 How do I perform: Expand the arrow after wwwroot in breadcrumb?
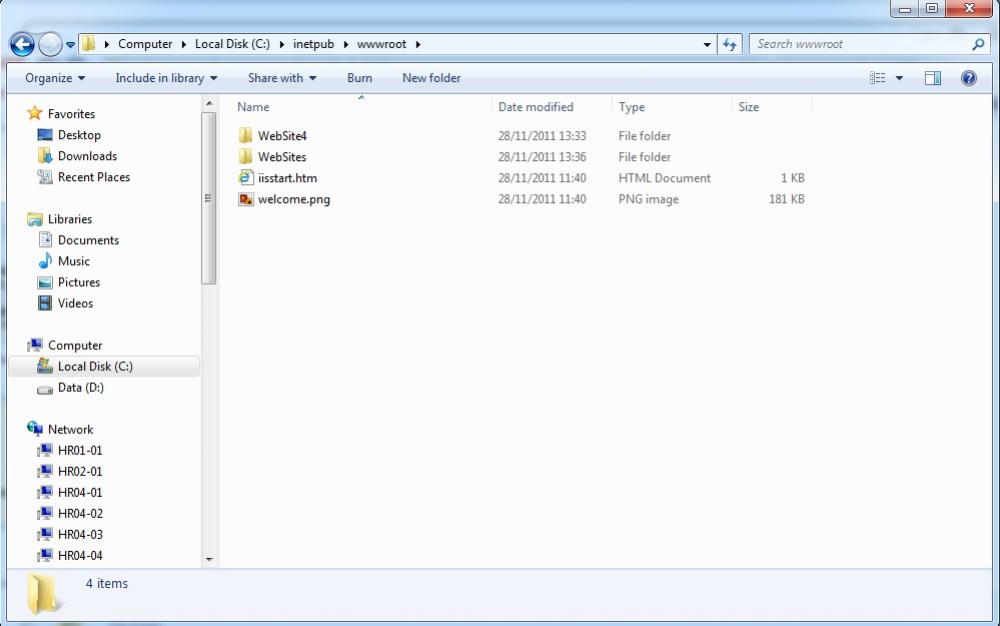pyautogui.click(x=418, y=44)
